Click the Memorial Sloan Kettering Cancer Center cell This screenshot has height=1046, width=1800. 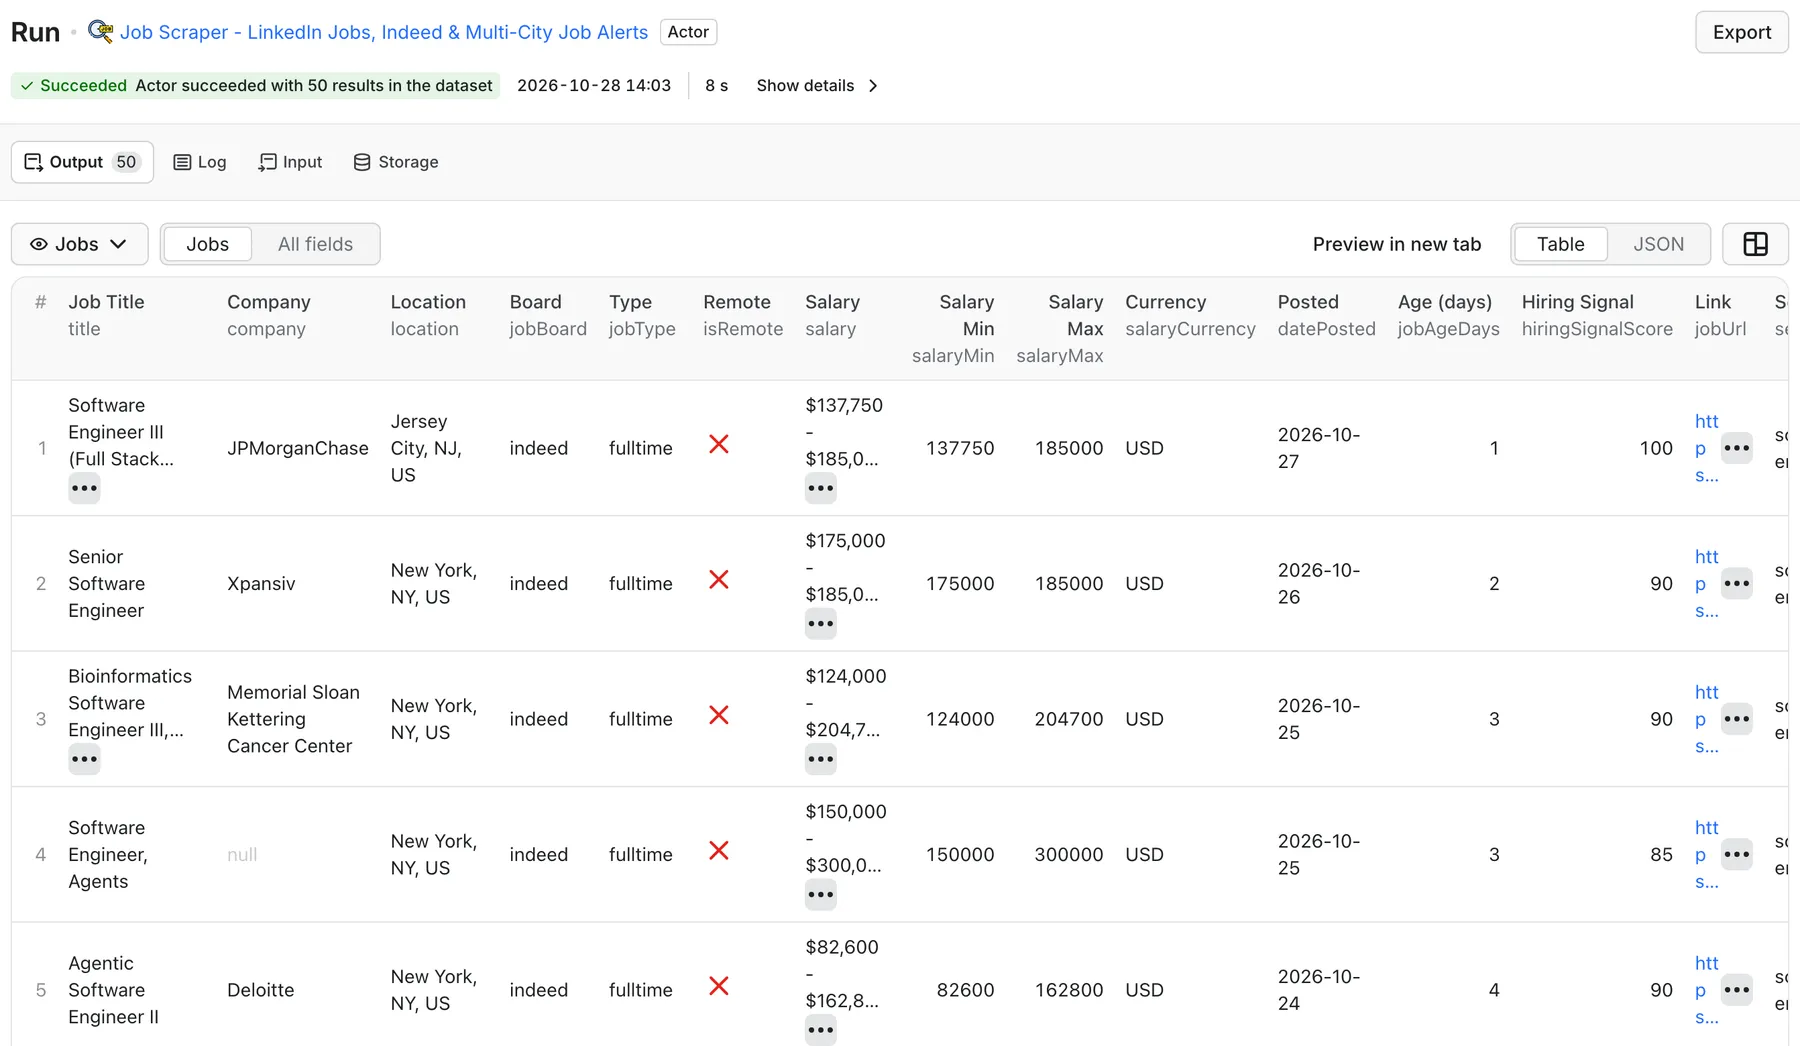tap(293, 719)
